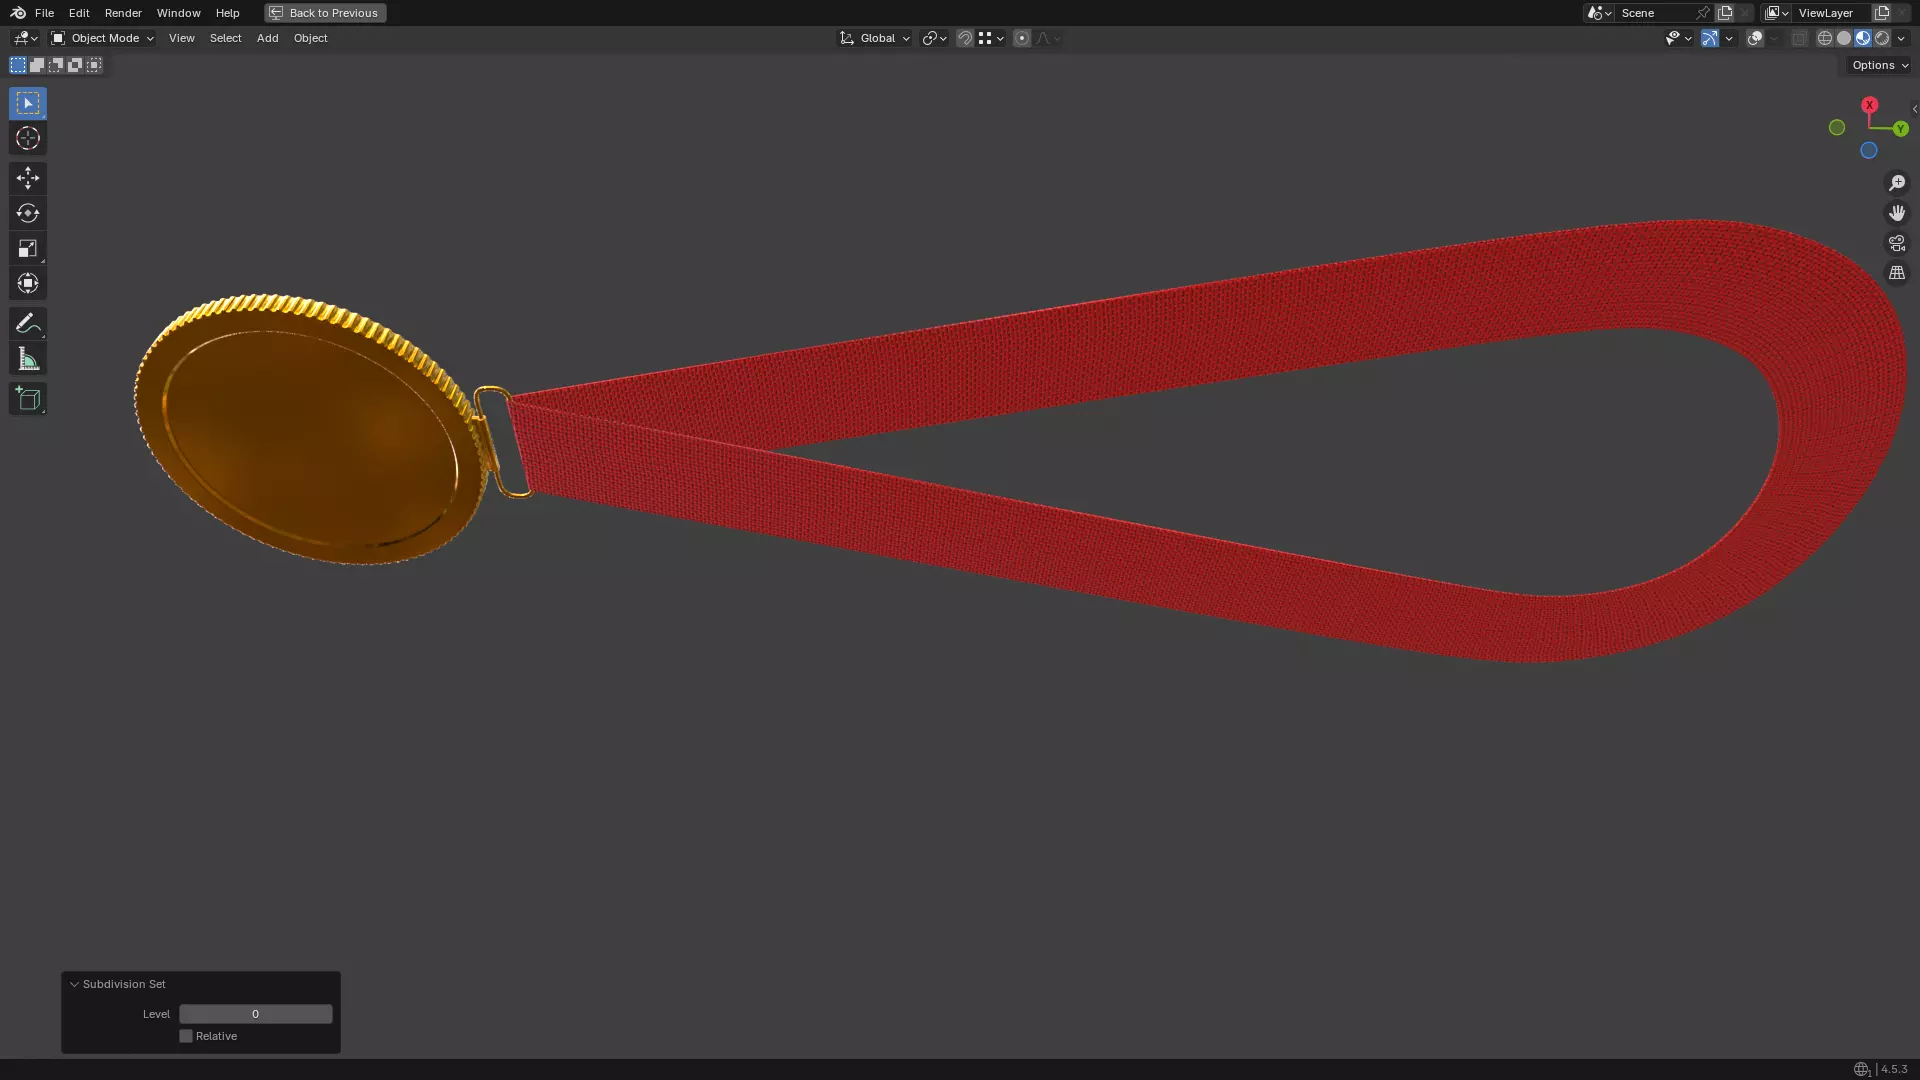Switch perspective/orthographic grid icon
Screen dimensions: 1920x1080
point(1896,273)
